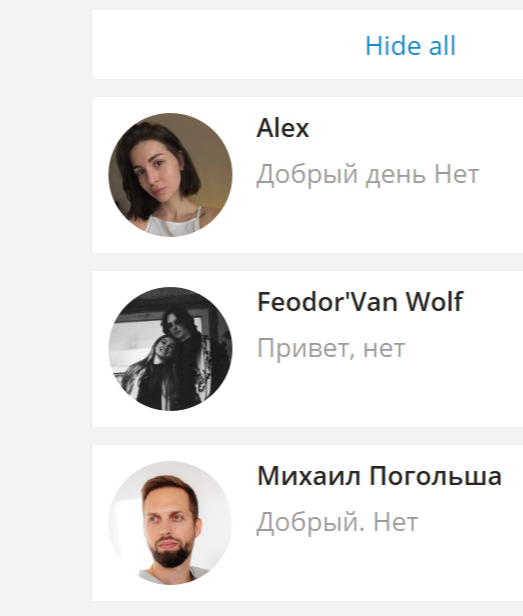Collapse all replies with Hide all

click(410, 46)
